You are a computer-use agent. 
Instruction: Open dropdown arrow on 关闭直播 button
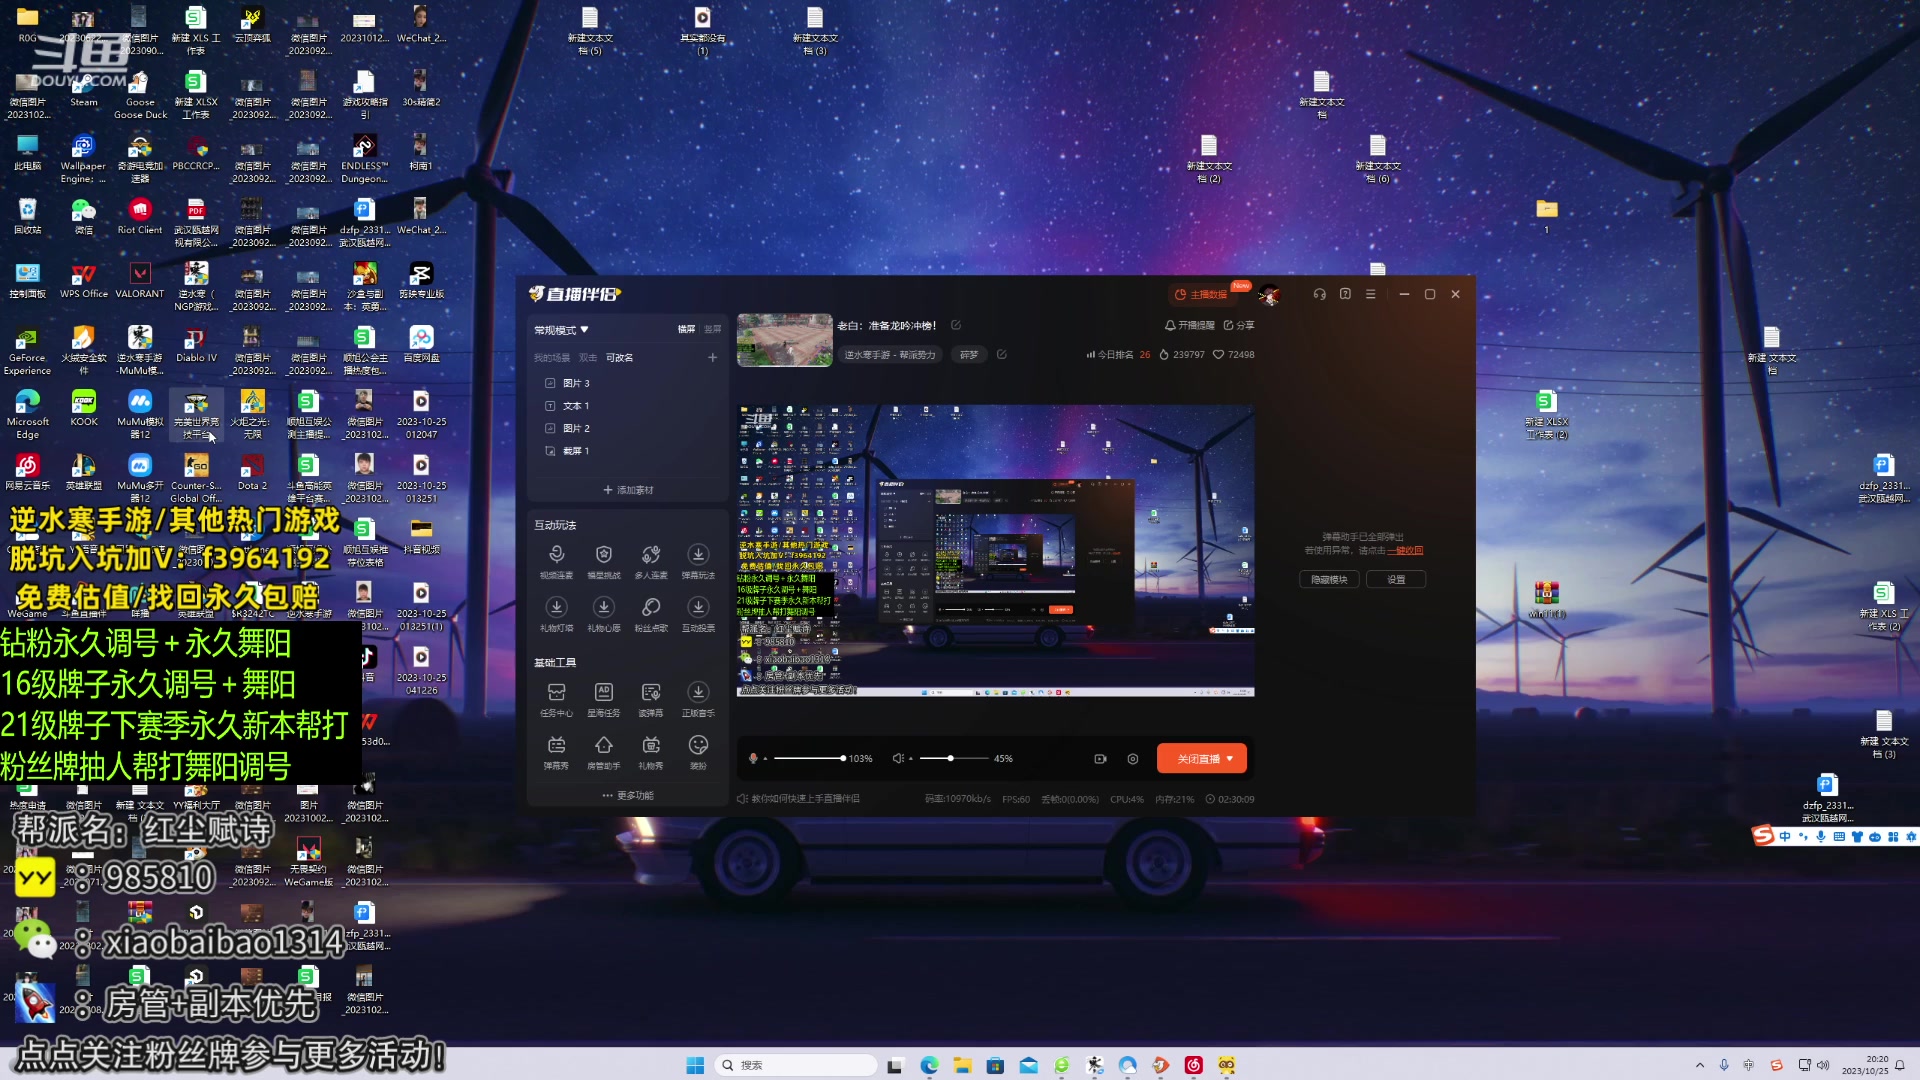(x=1230, y=759)
